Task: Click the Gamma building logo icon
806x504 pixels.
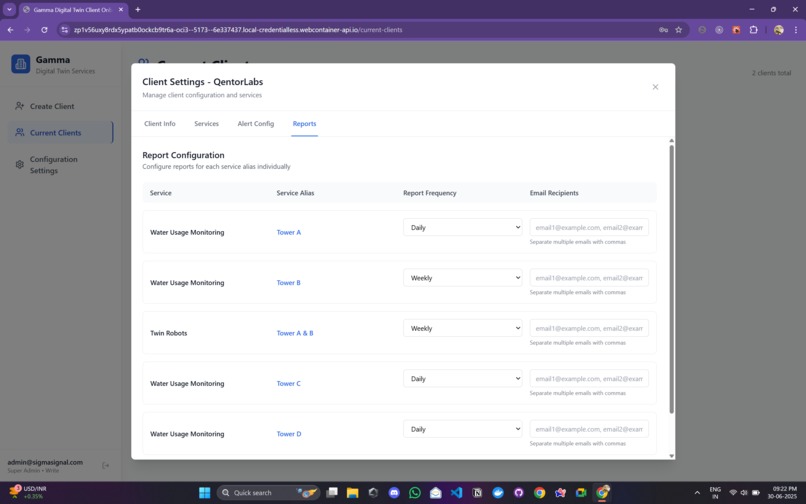Action: tap(21, 64)
